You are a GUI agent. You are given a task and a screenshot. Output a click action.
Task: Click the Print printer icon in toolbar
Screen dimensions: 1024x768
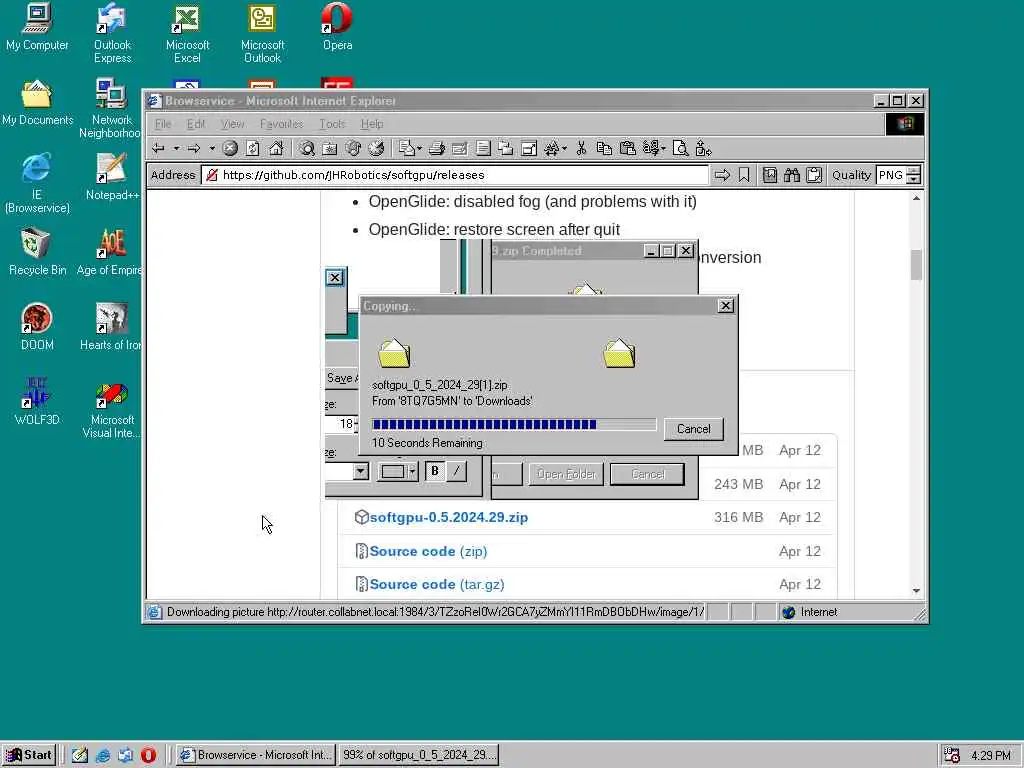pos(437,149)
